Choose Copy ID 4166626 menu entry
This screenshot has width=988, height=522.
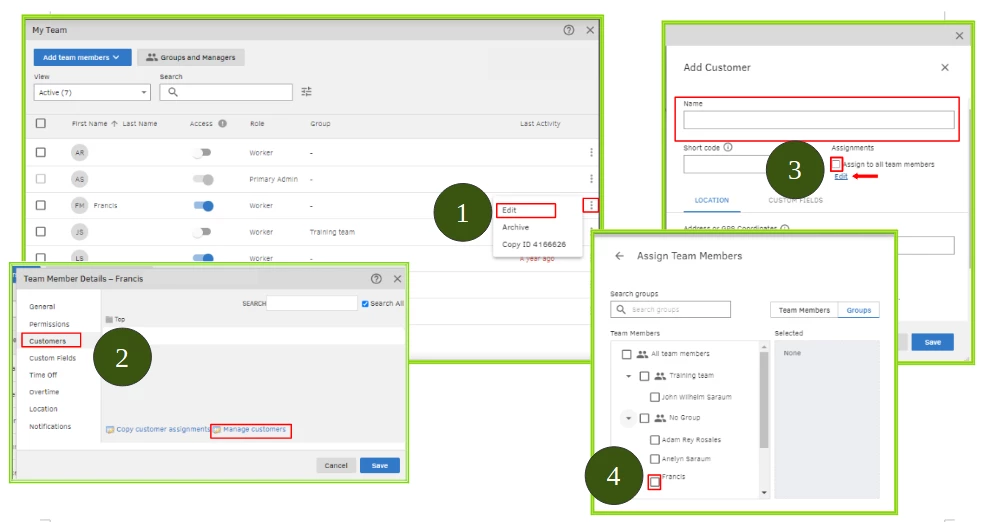pos(534,245)
